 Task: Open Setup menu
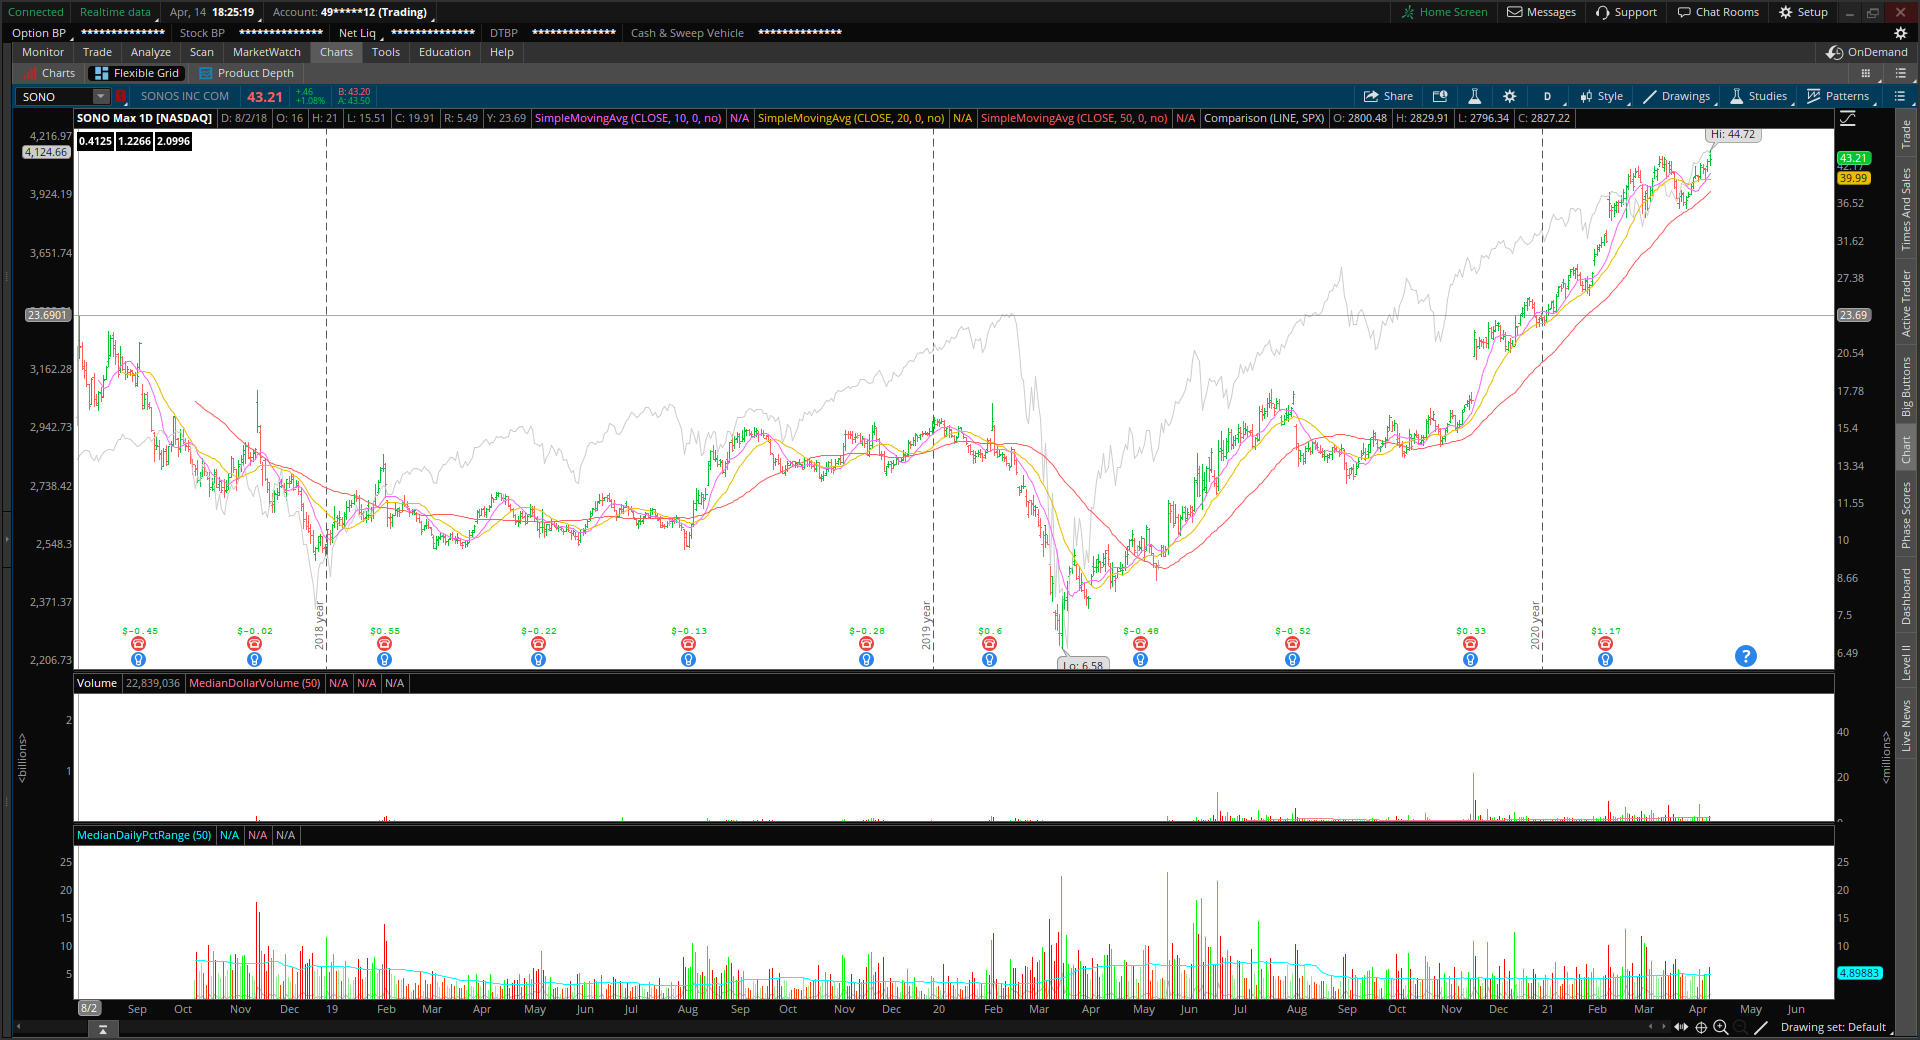pyautogui.click(x=1803, y=12)
